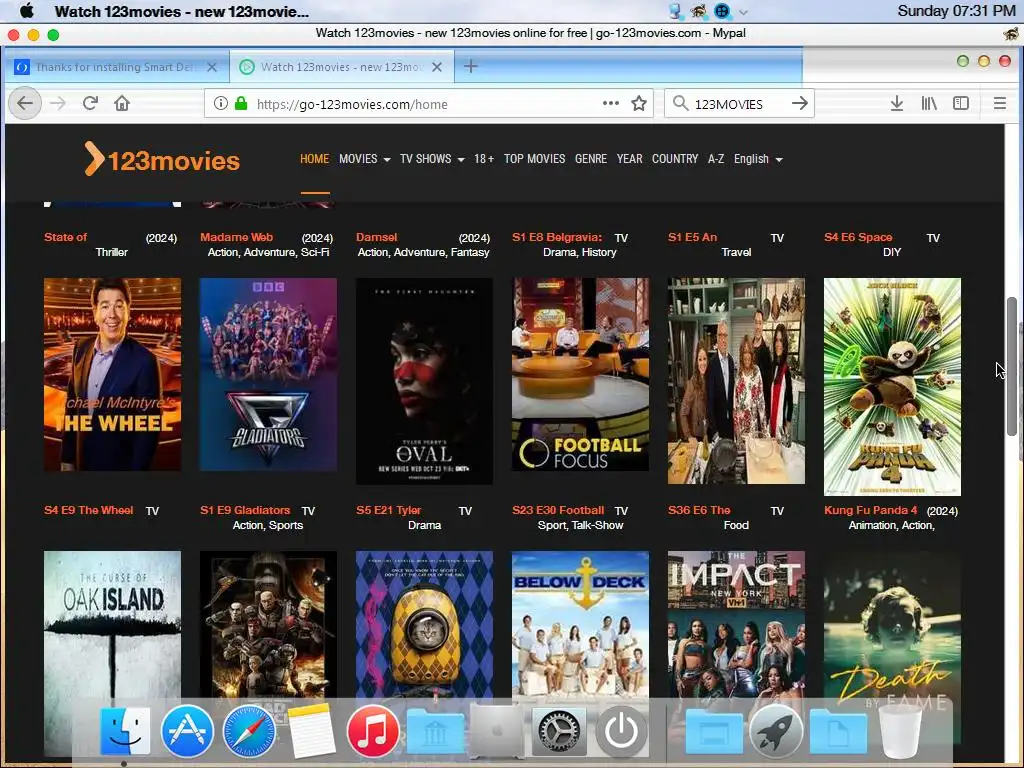
Task: Click the Kung Fu Panda 4 poster
Action: [x=892, y=387]
